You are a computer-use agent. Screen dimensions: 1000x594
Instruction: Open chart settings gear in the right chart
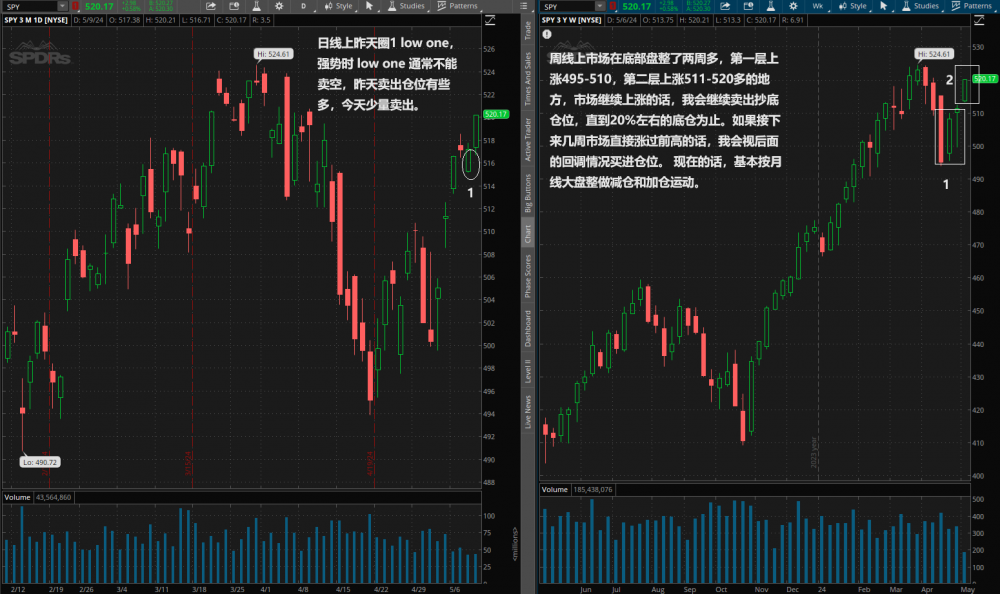[793, 6]
